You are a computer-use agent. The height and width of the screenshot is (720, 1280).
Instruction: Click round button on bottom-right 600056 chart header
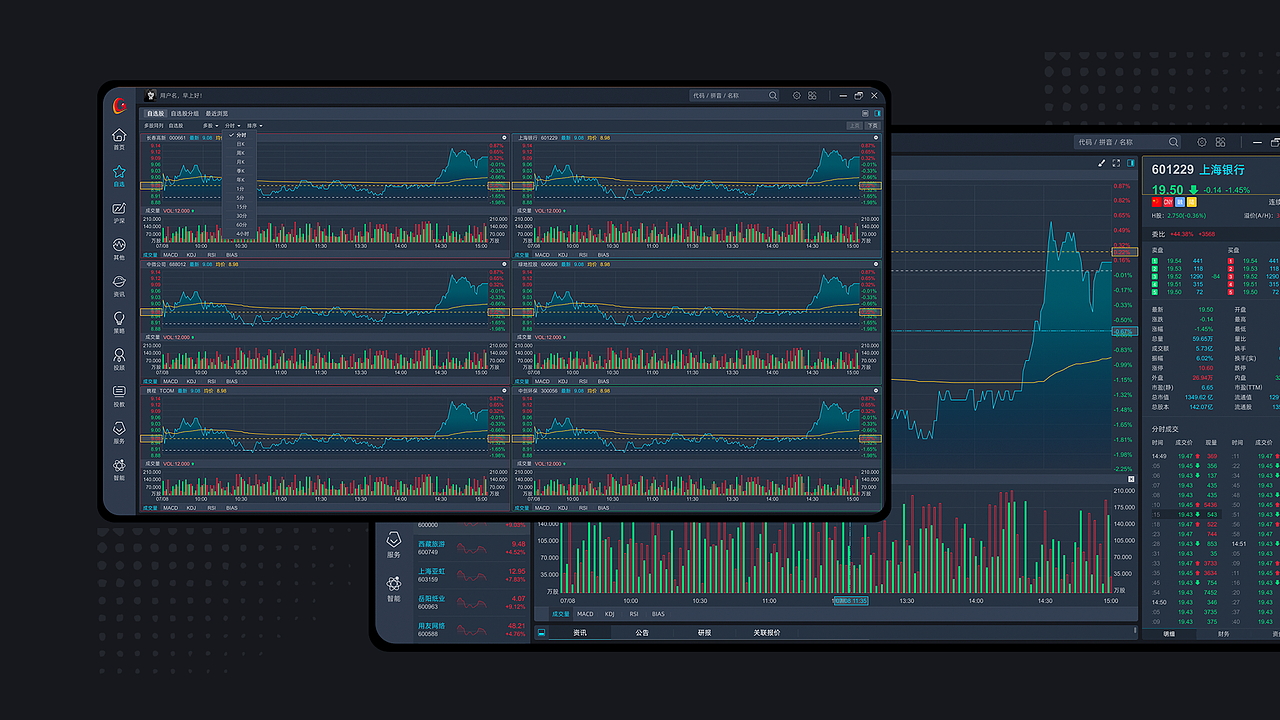click(876, 391)
